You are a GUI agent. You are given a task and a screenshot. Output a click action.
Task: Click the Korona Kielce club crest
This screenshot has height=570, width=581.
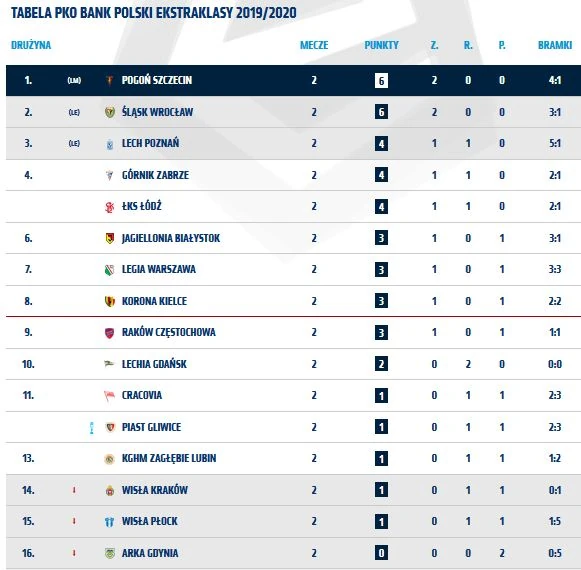110,301
